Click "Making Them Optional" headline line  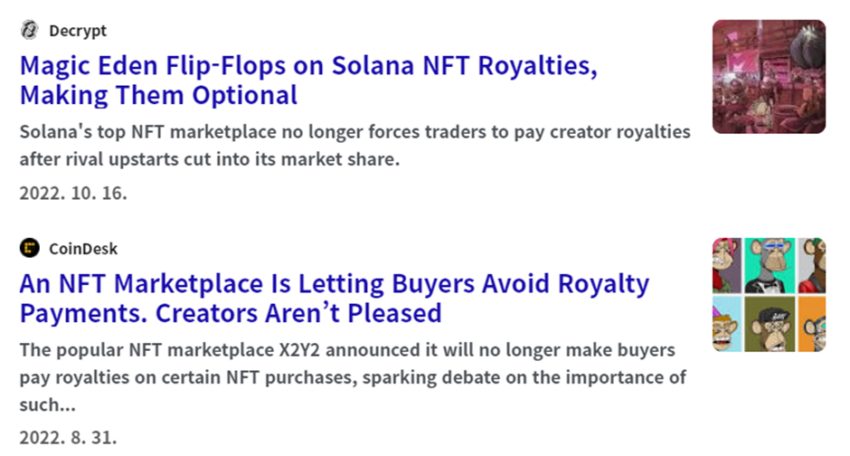[158, 95]
